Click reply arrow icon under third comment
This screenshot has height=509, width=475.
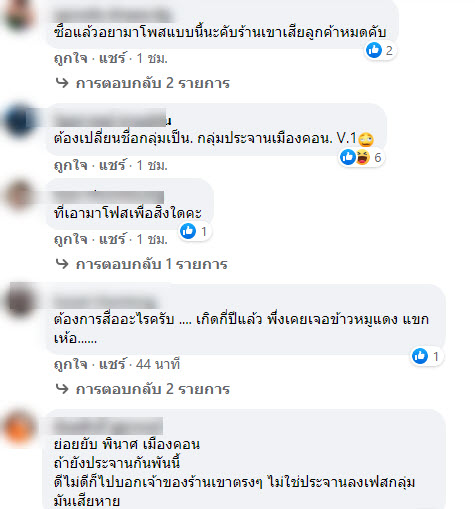62,264
